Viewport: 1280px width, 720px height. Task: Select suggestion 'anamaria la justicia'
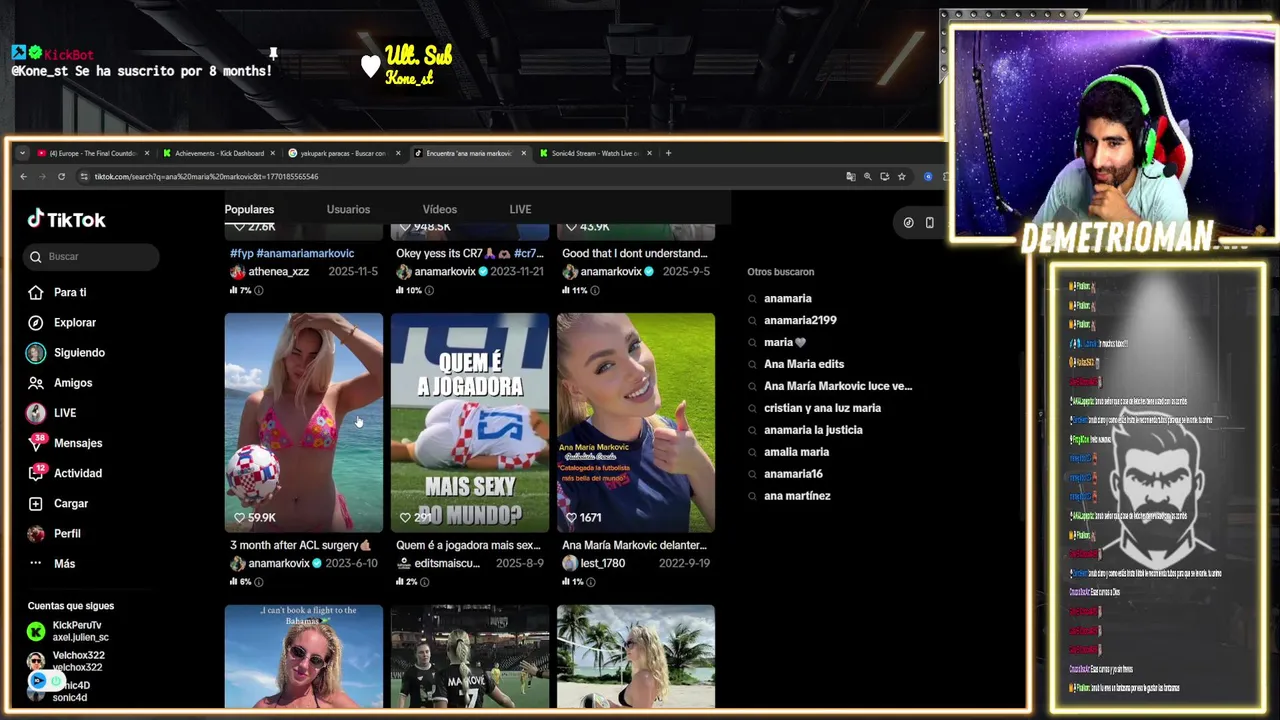click(x=813, y=430)
